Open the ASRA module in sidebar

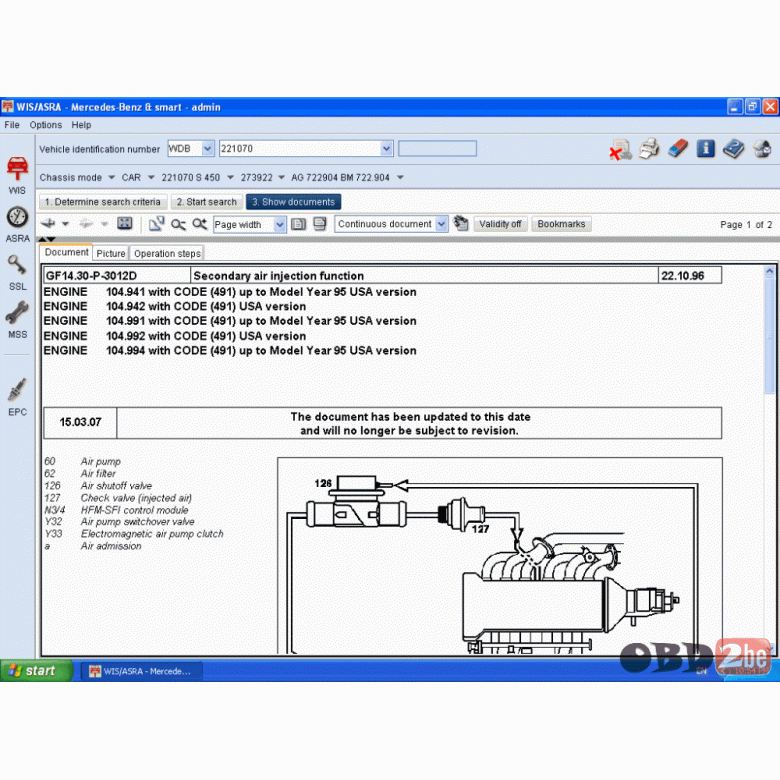point(17,224)
